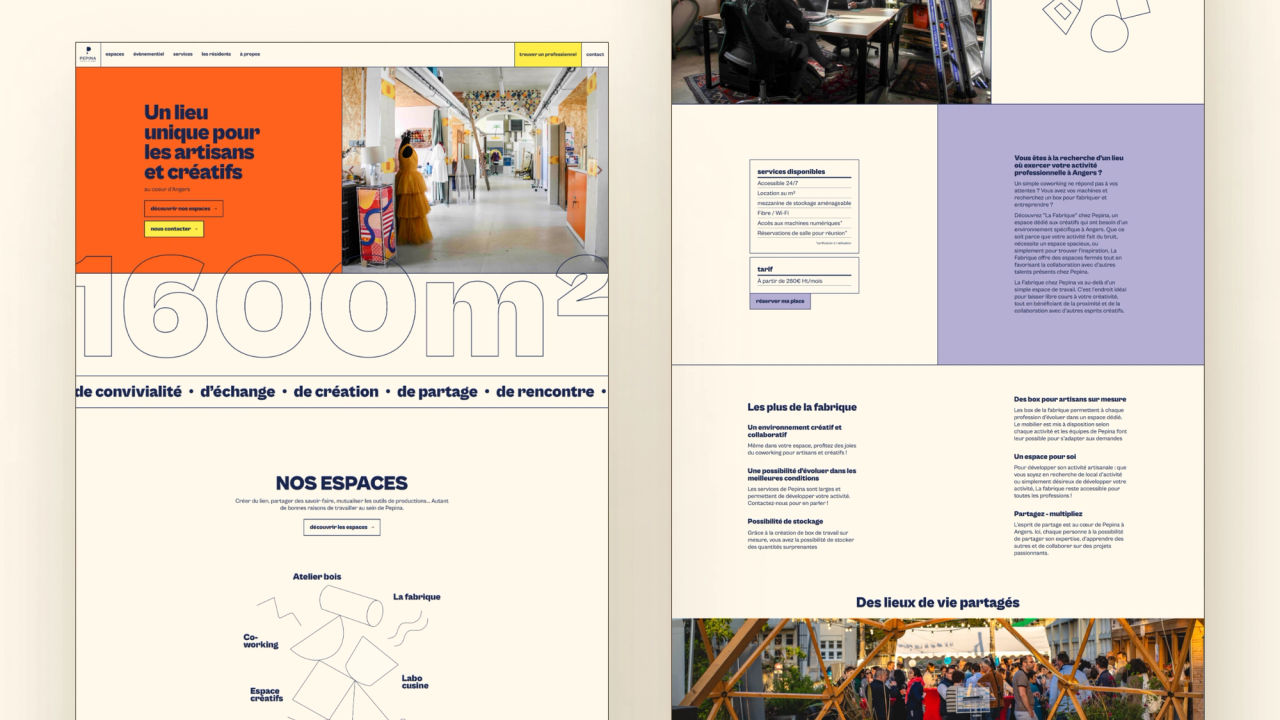
Task: Open the "événementiel" navigation item
Action: click(149, 54)
